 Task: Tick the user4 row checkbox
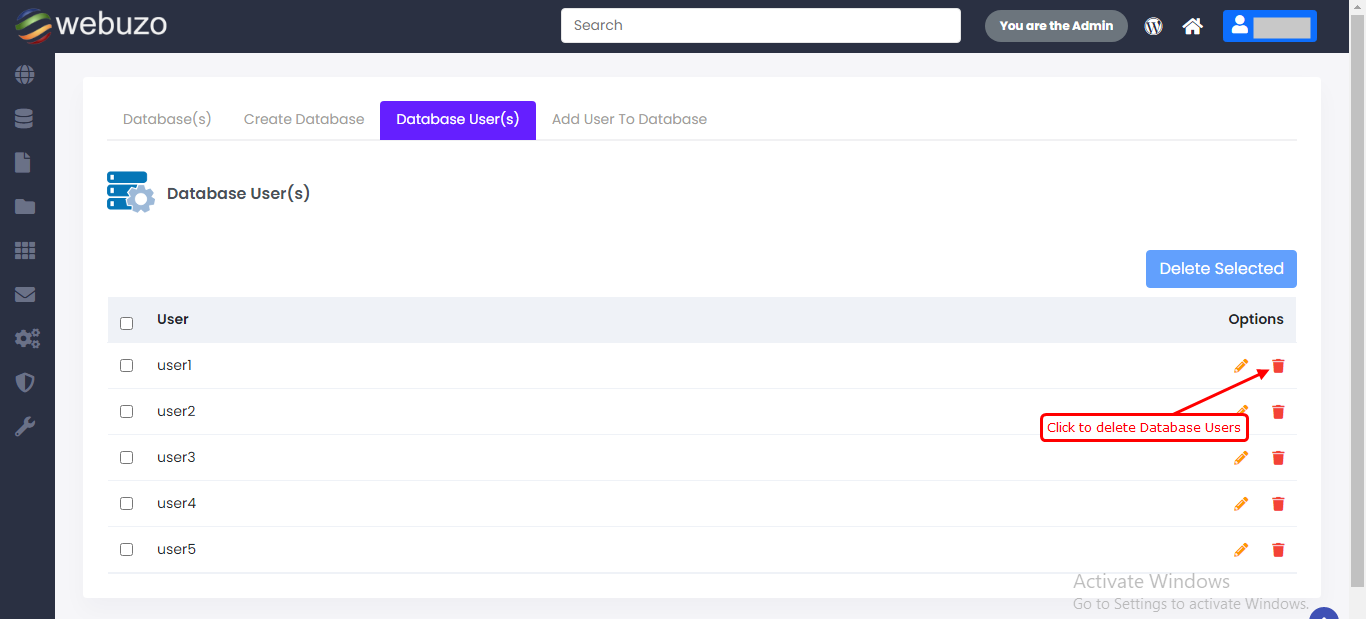pos(126,504)
